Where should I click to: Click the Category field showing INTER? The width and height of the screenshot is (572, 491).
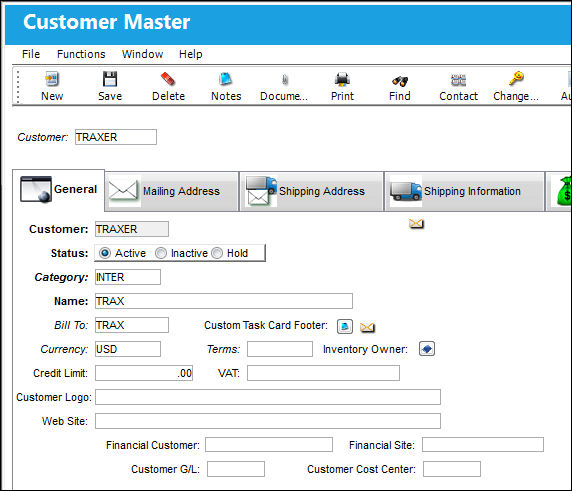[128, 277]
